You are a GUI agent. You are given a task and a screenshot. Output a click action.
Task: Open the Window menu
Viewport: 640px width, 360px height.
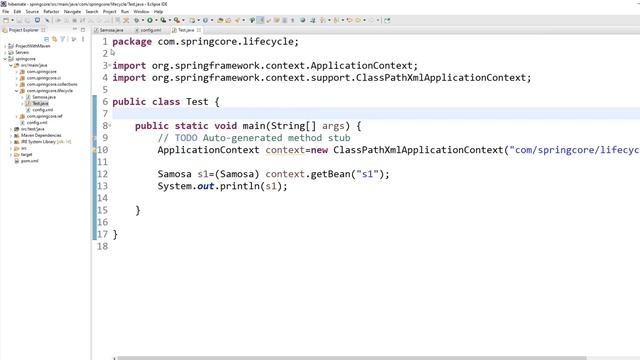pos(141,12)
